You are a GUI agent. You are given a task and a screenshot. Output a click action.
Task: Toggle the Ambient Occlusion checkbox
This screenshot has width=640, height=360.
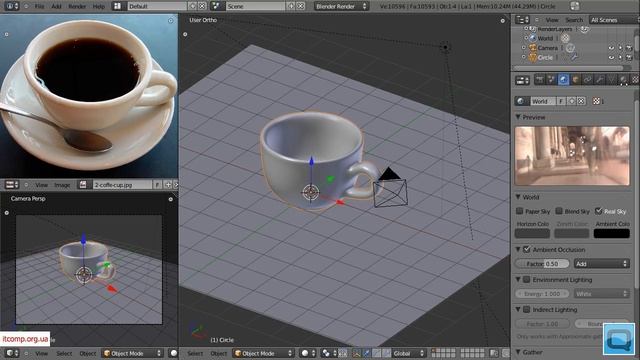pos(527,249)
